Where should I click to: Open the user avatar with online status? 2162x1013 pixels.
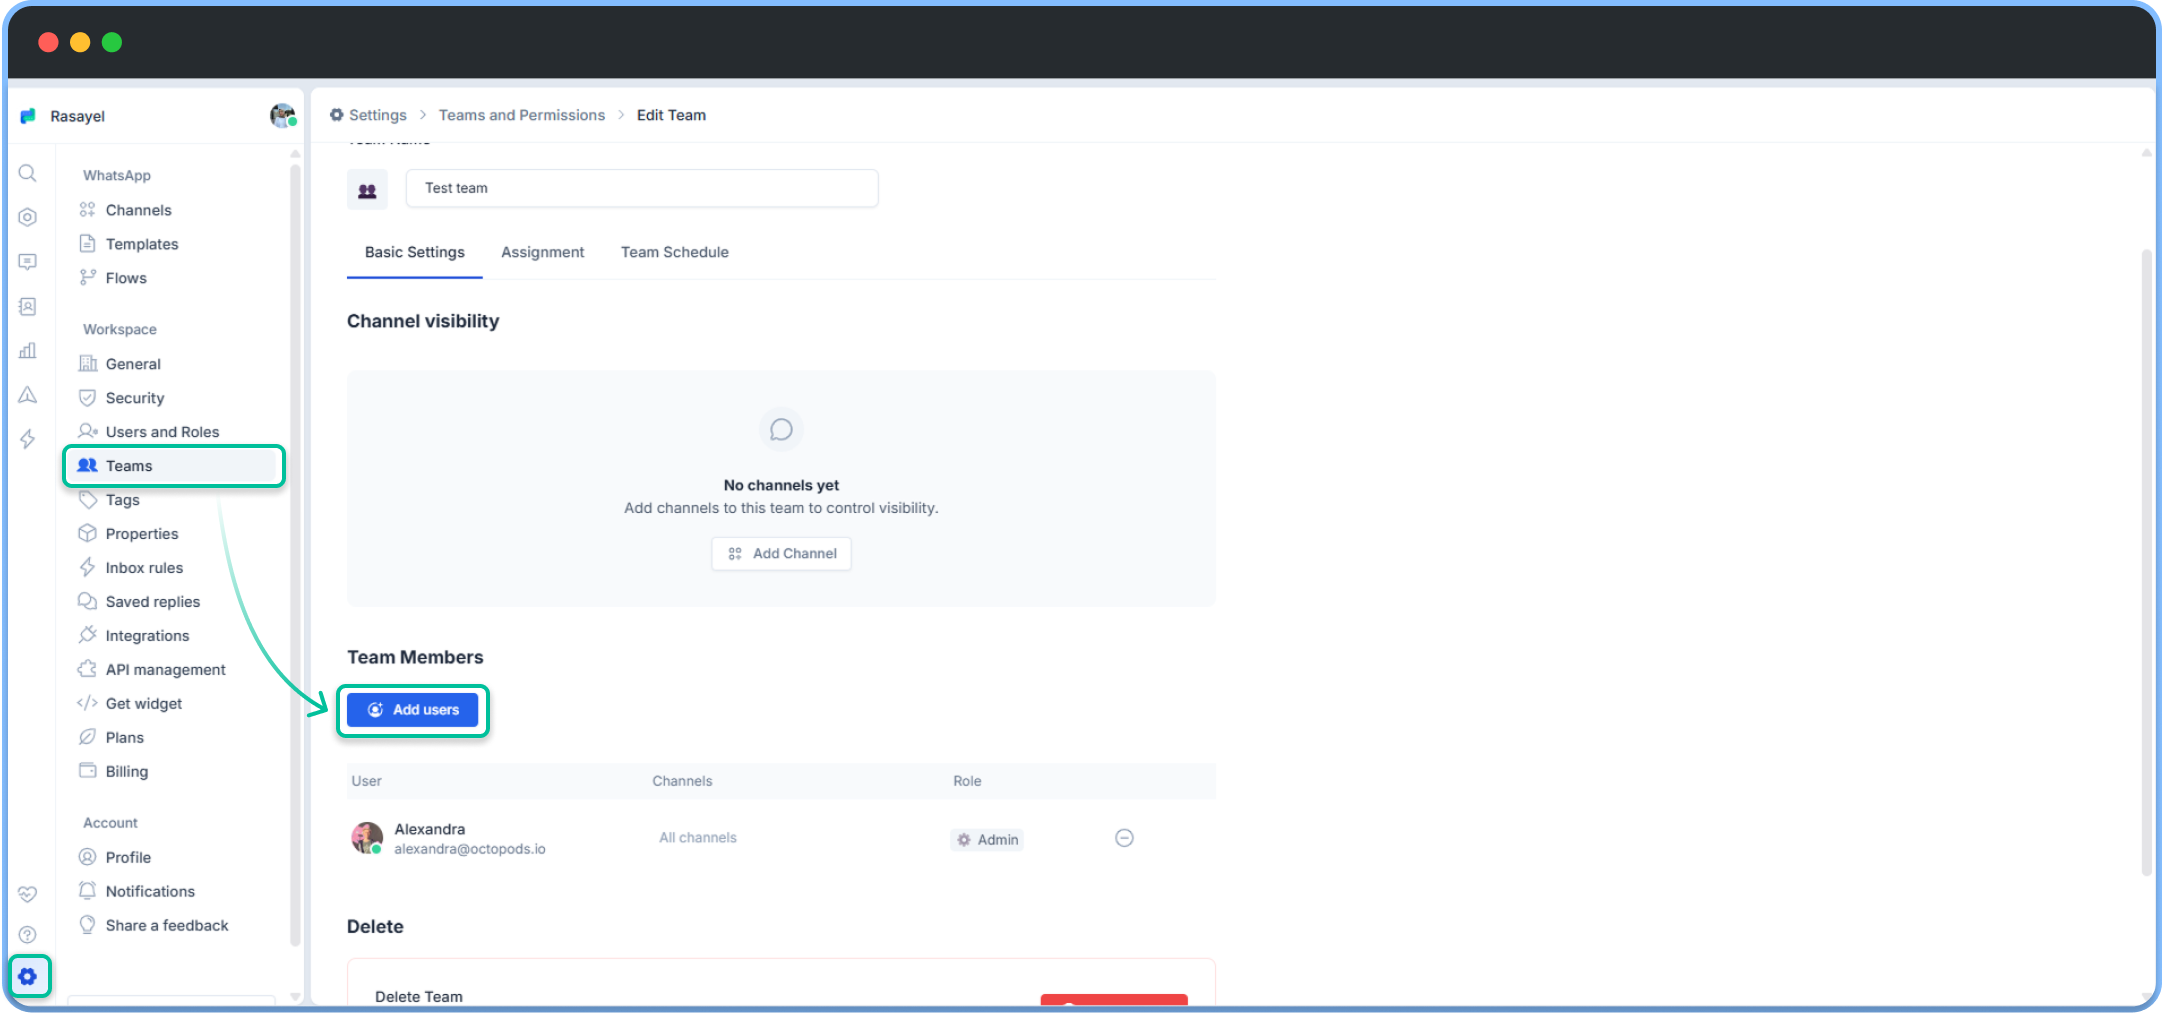(282, 115)
